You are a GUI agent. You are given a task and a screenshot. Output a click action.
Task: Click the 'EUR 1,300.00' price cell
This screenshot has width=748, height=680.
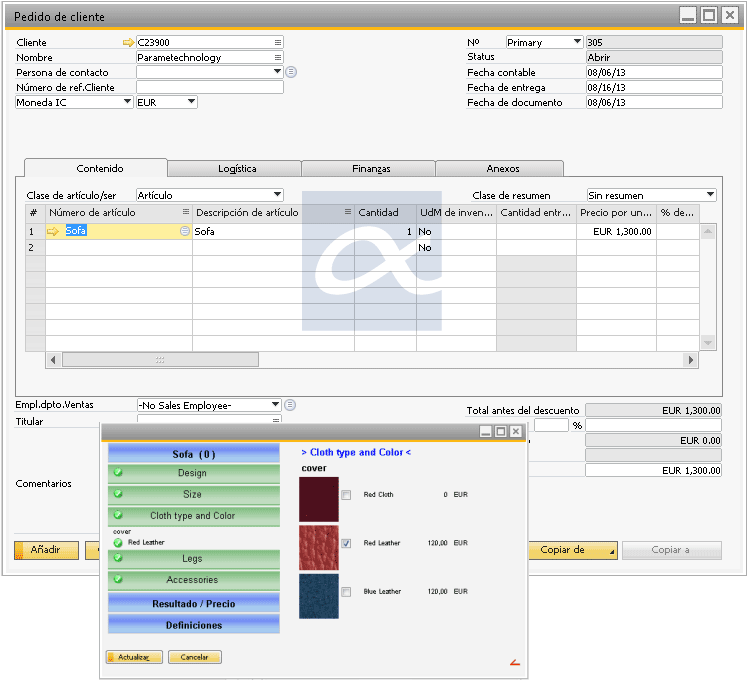pos(616,231)
